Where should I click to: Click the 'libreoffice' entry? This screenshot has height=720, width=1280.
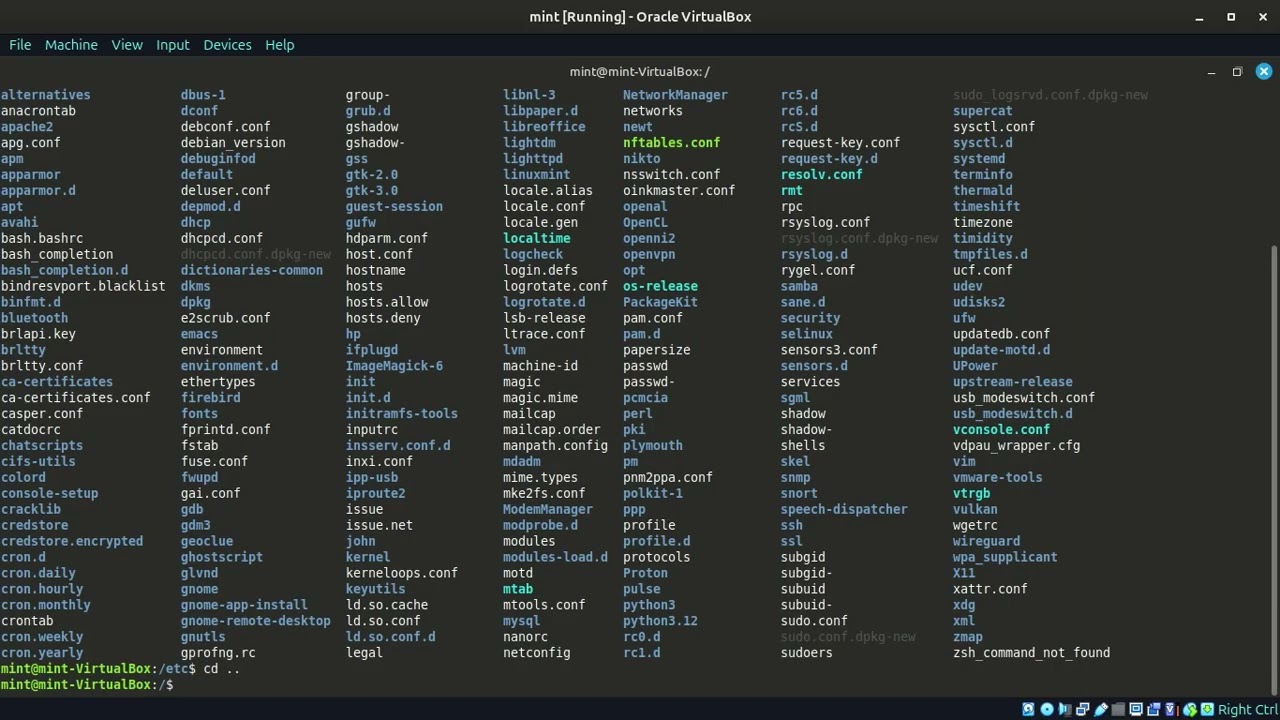544,127
